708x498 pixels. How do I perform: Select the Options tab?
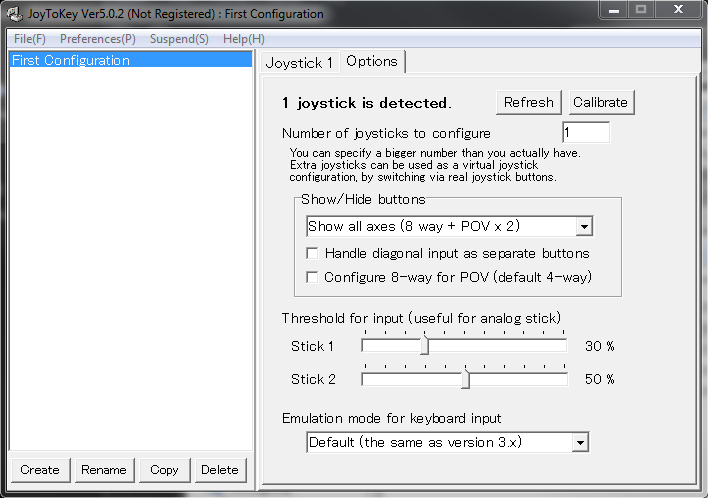(372, 61)
